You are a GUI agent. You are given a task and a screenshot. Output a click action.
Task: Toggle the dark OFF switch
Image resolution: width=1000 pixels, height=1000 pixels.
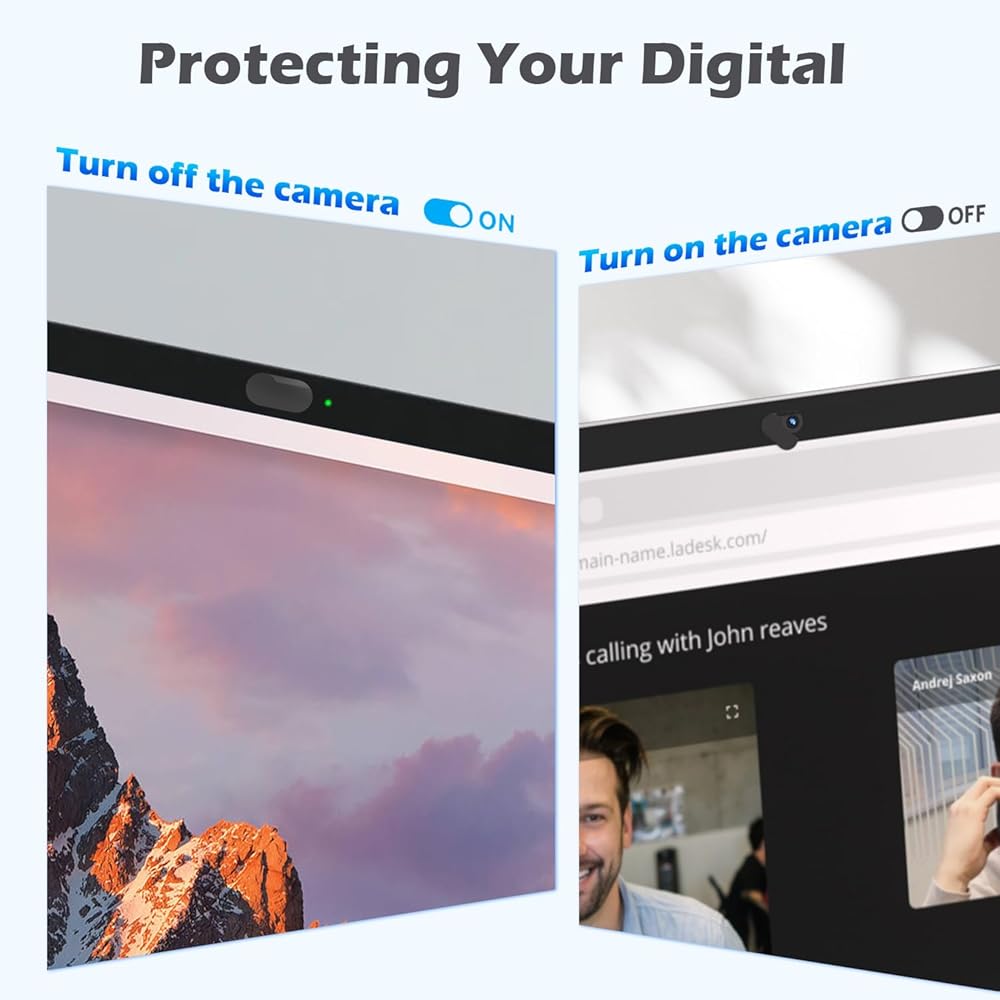(x=922, y=219)
